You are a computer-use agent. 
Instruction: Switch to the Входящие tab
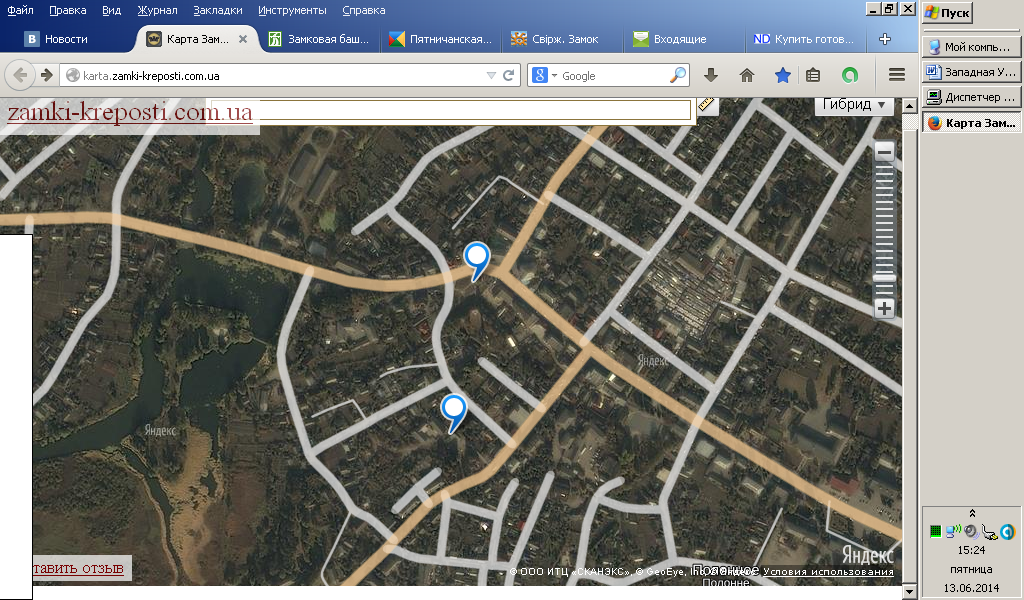tap(684, 39)
